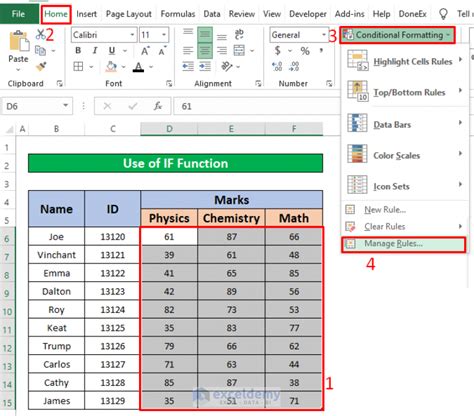Click the formula bar showing 61
The height and width of the screenshot is (416, 474).
coord(257,106)
